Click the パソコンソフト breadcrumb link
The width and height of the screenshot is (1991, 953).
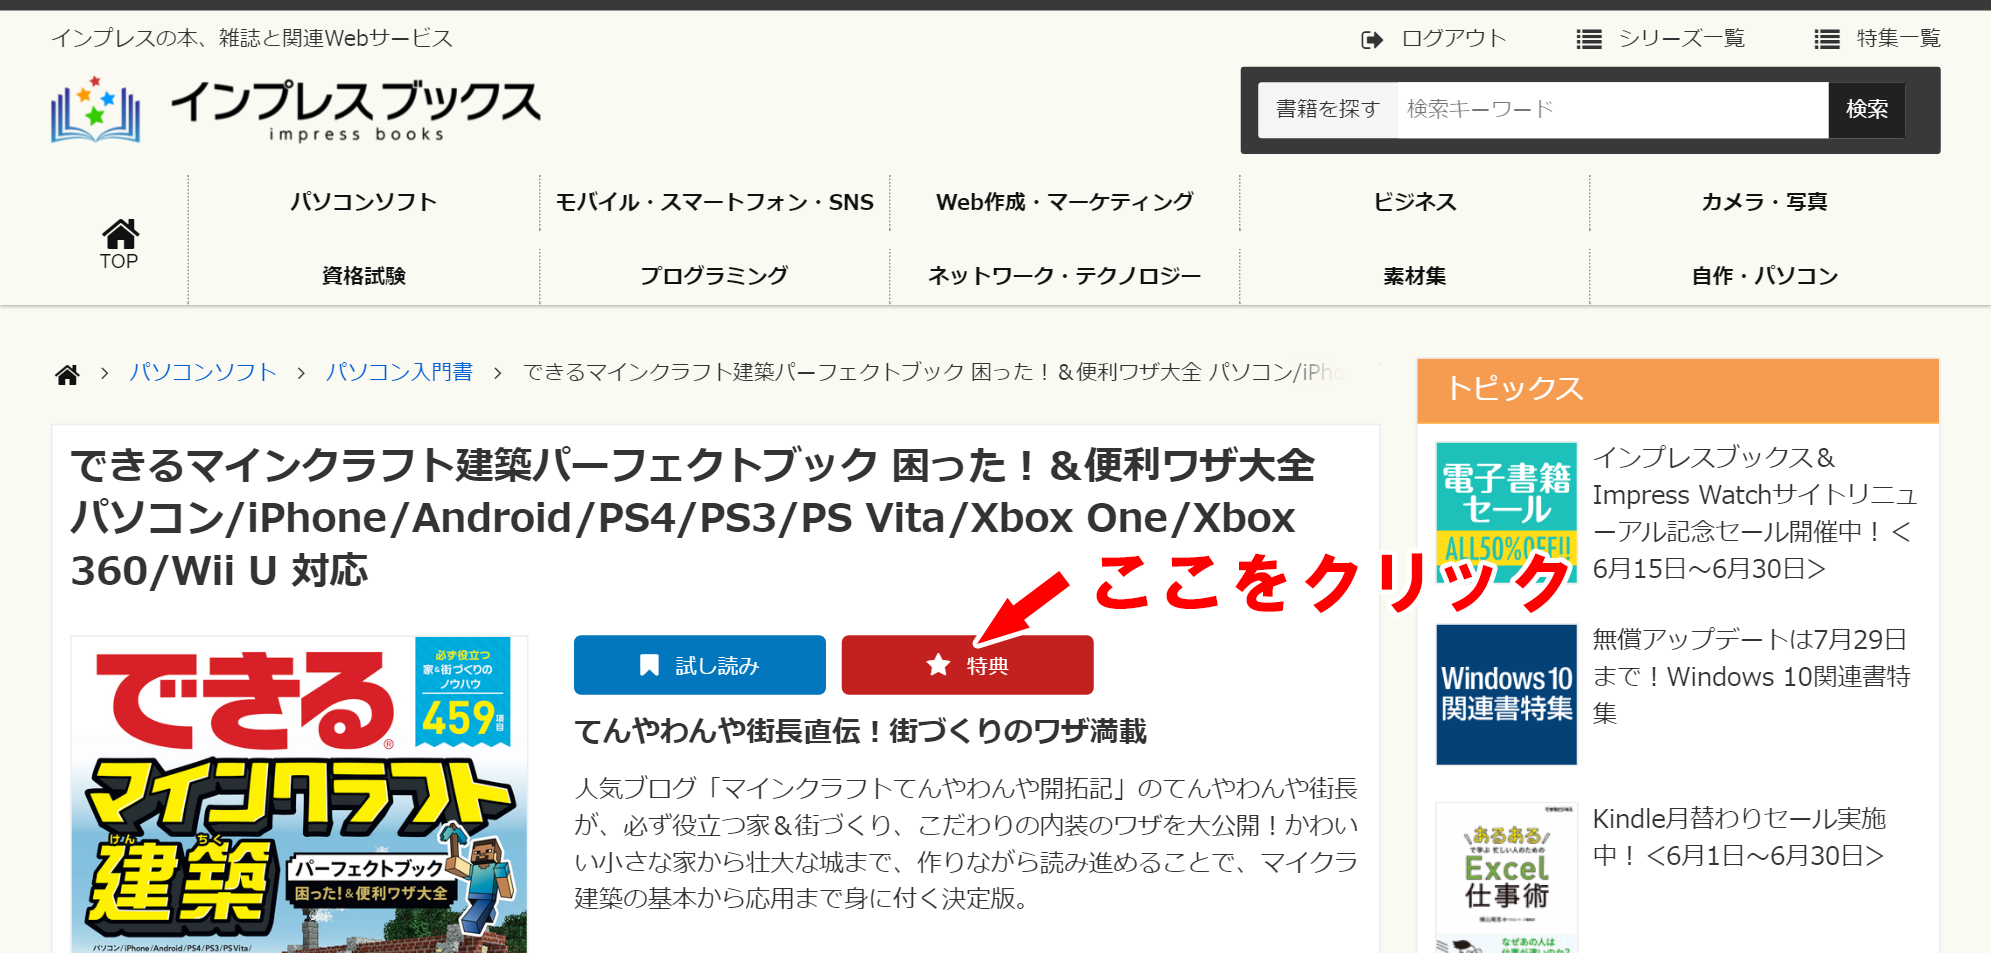click(203, 372)
